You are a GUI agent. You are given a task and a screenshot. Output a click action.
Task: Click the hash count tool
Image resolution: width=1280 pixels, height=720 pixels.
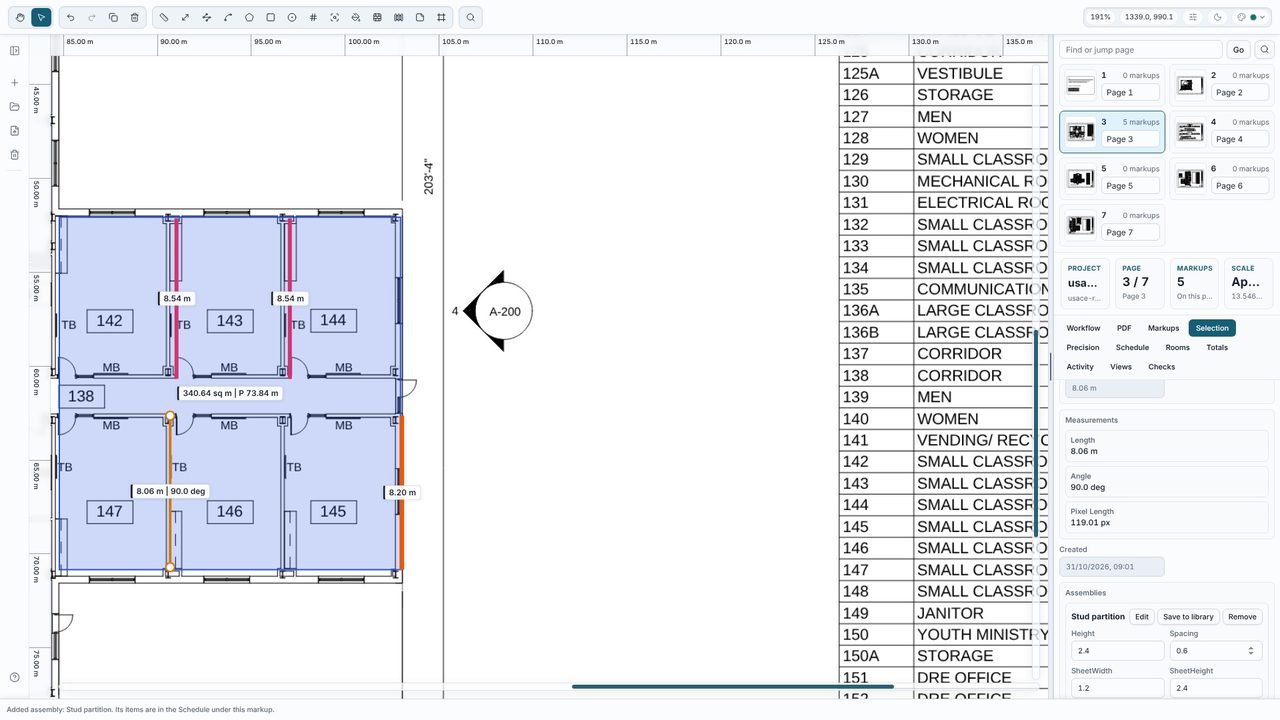313,17
